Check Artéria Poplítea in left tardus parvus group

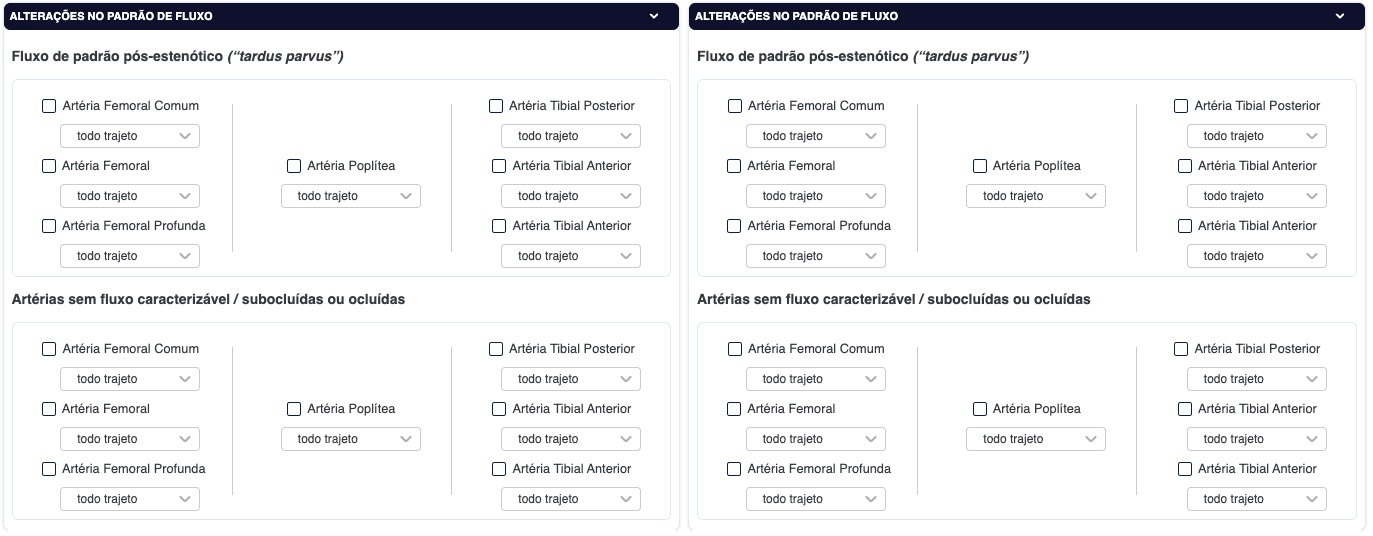[294, 166]
